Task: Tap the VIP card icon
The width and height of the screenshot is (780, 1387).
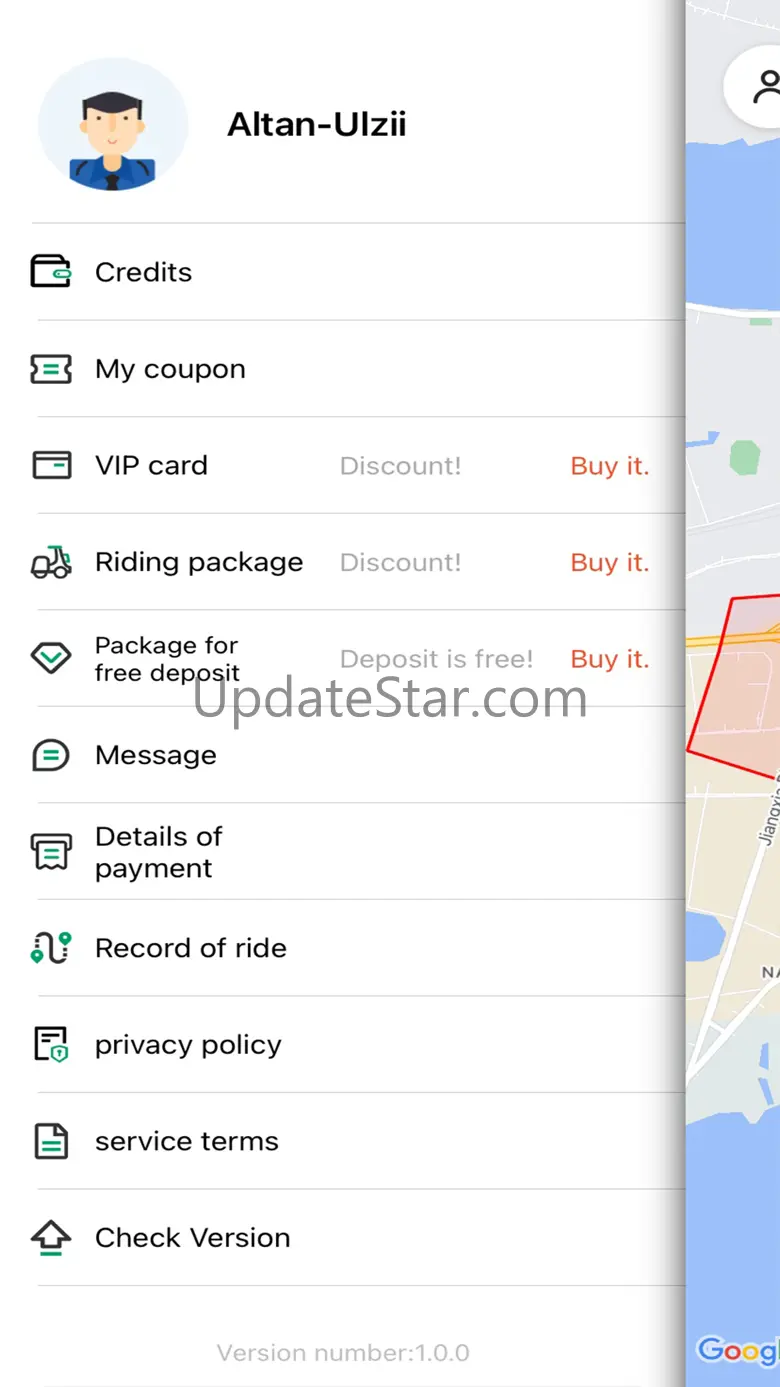Action: [x=51, y=465]
